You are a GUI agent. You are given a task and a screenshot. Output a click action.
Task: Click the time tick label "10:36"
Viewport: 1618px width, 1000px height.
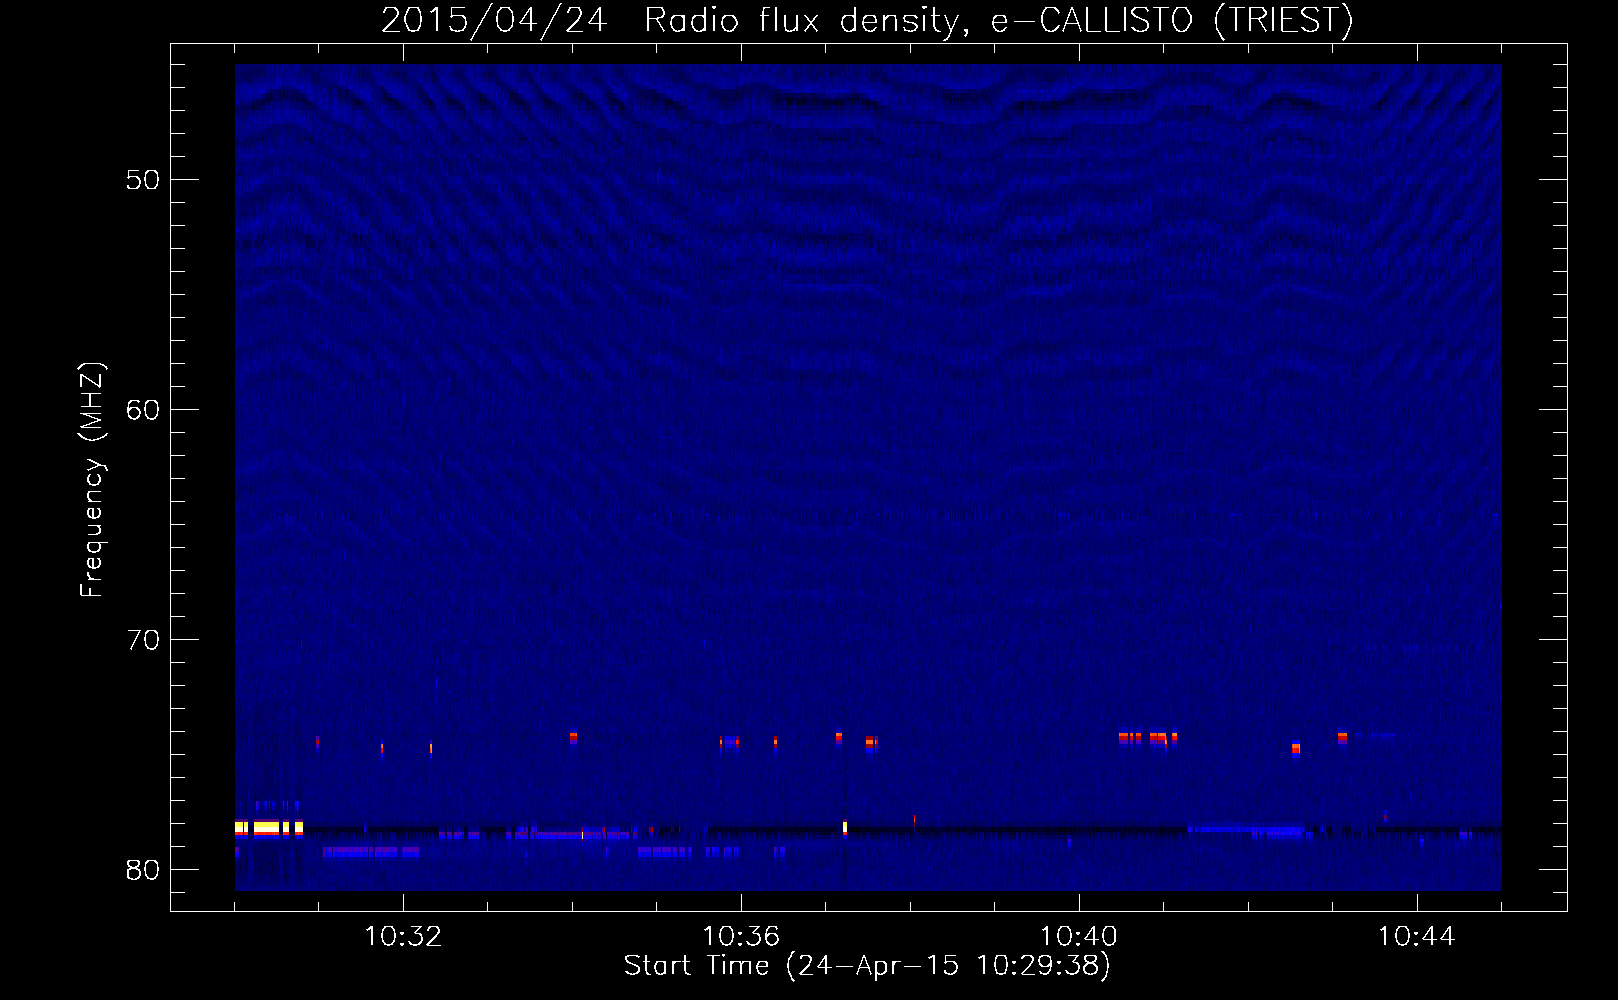pyautogui.click(x=741, y=937)
